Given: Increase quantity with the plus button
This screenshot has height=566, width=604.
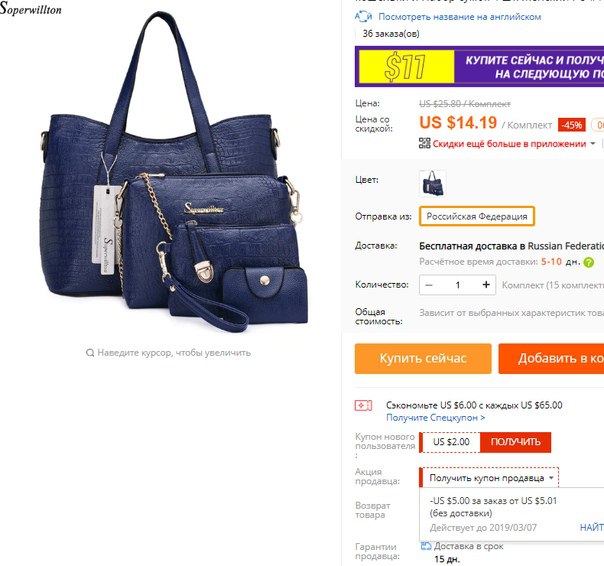Looking at the screenshot, I should pos(486,285).
